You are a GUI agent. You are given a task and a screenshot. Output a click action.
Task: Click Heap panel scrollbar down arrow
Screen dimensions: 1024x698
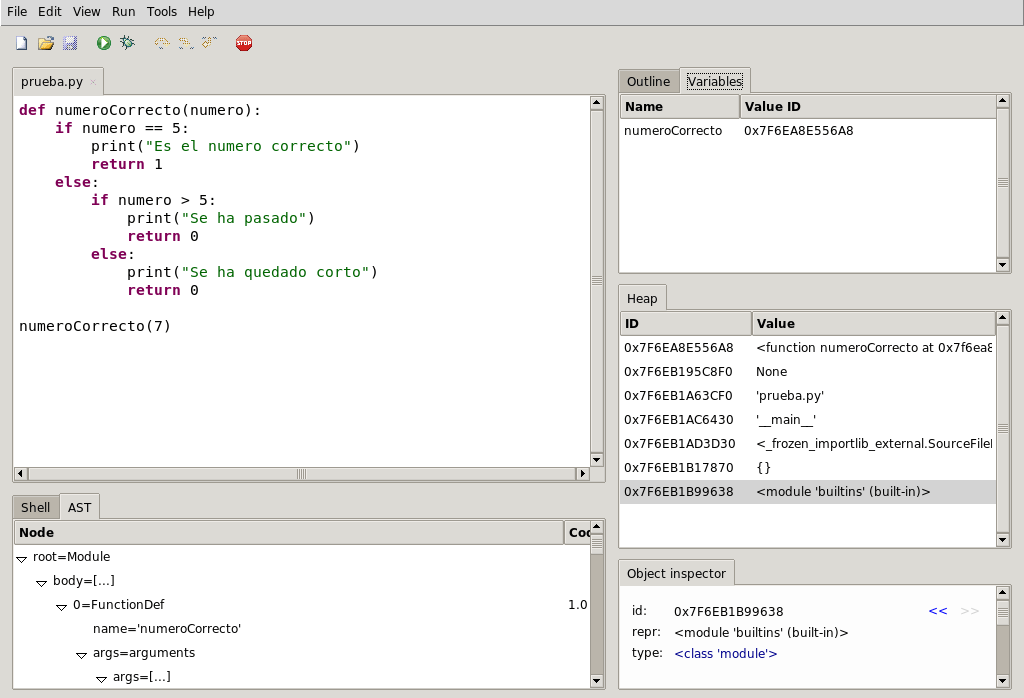point(1002,539)
